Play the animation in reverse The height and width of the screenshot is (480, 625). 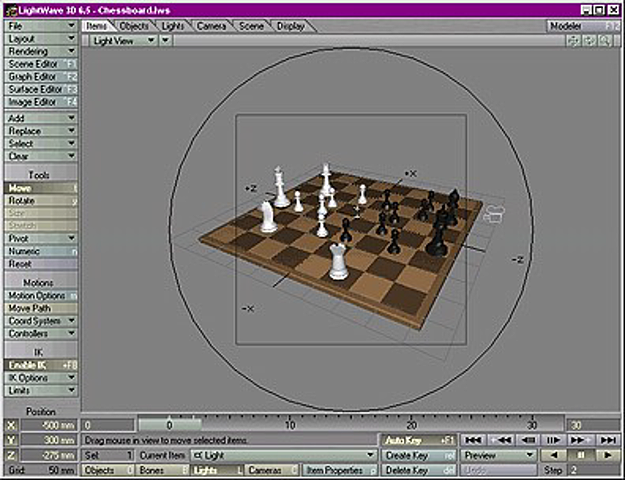(553, 455)
